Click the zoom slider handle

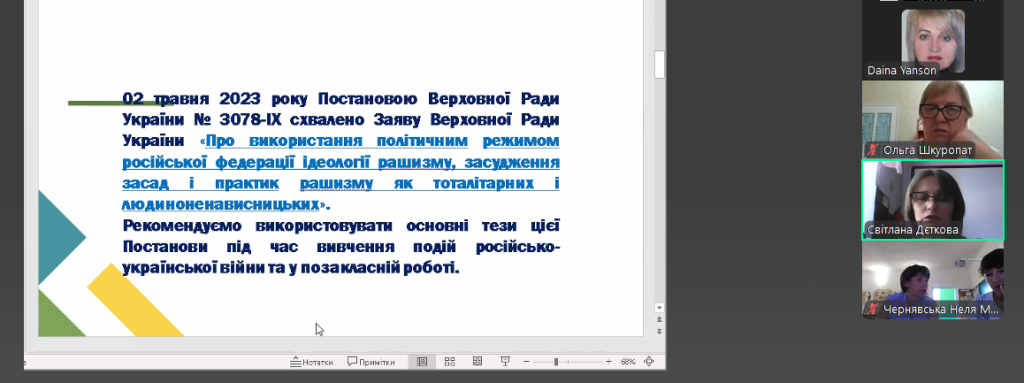click(556, 361)
